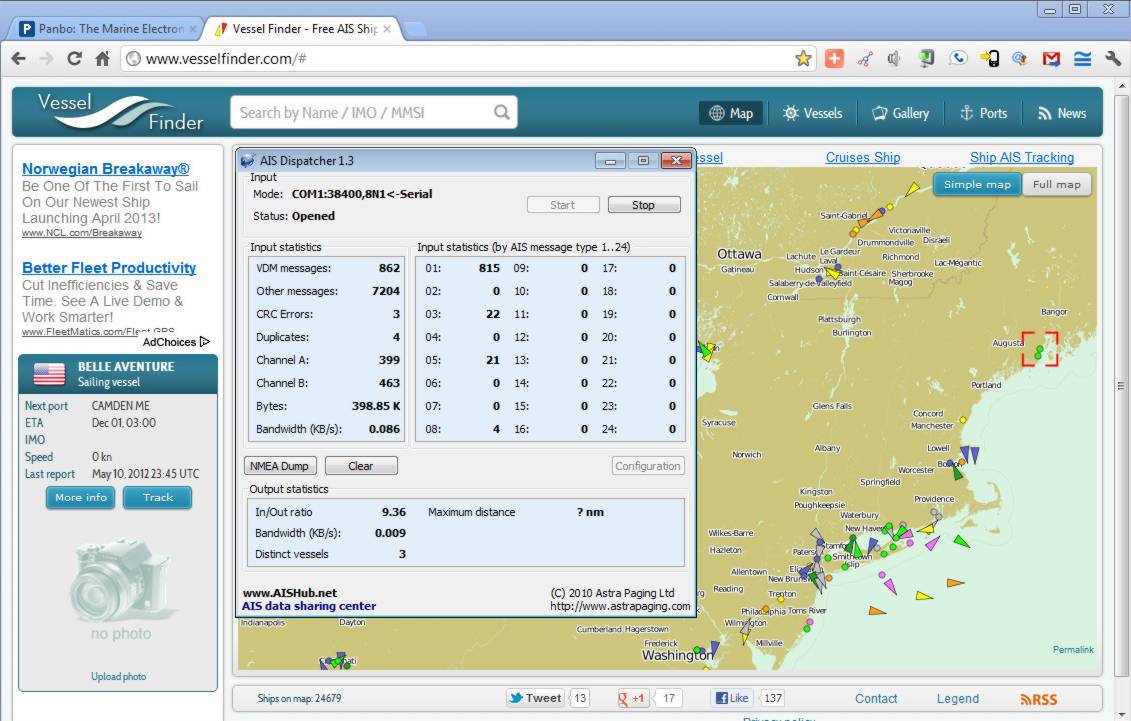
Task: Switch to Simple map view
Action: coord(977,185)
